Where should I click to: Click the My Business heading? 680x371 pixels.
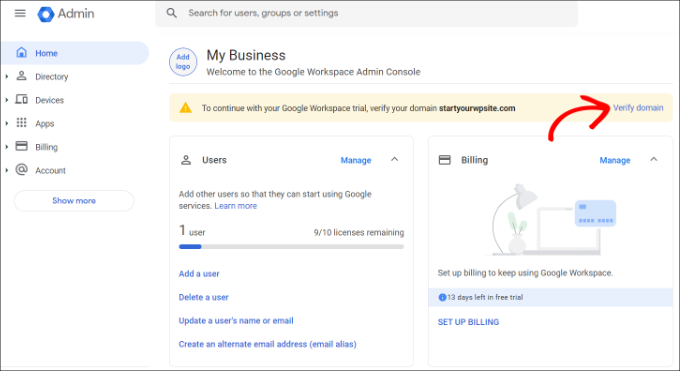click(x=246, y=55)
